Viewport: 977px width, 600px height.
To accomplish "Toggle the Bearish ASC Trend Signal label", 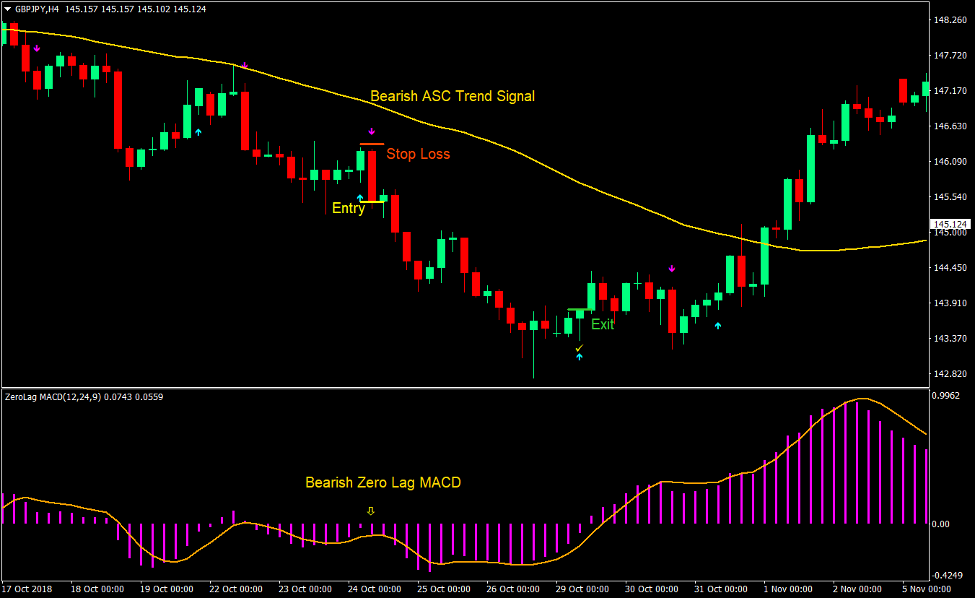I will click(x=452, y=96).
